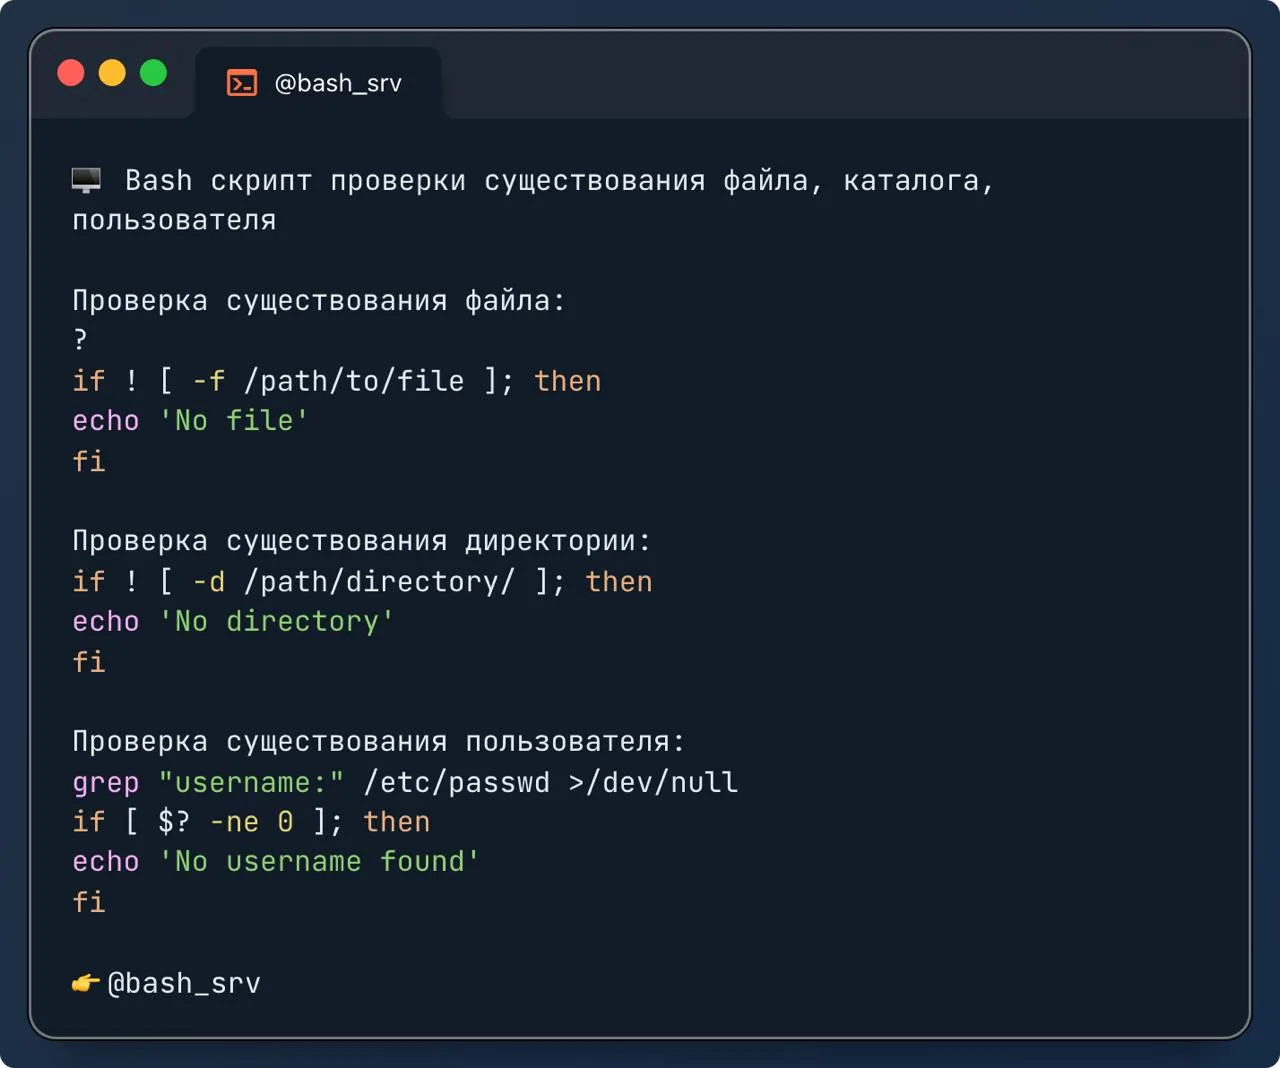This screenshot has height=1068, width=1280.
Task: Click the orange terminal icon in tab
Action: point(242,83)
